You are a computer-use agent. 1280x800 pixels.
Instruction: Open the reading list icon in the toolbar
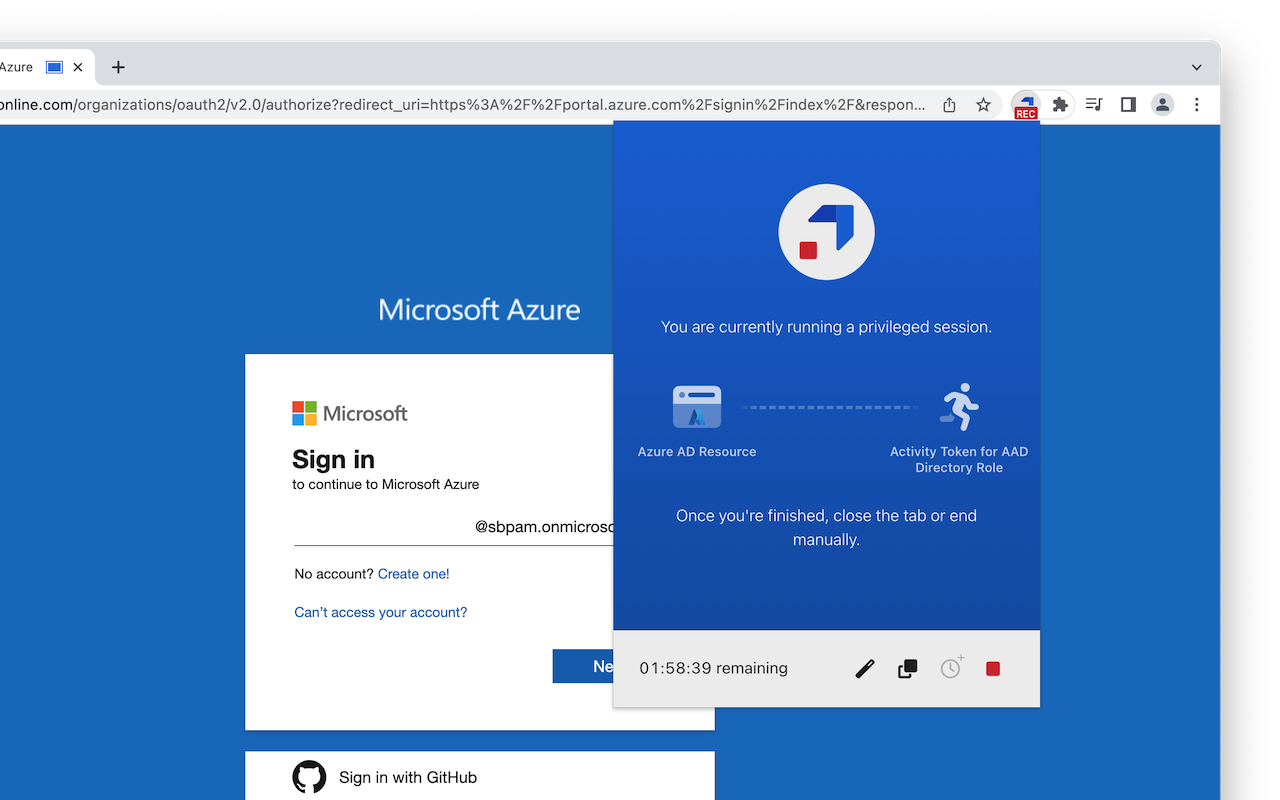coord(1093,104)
